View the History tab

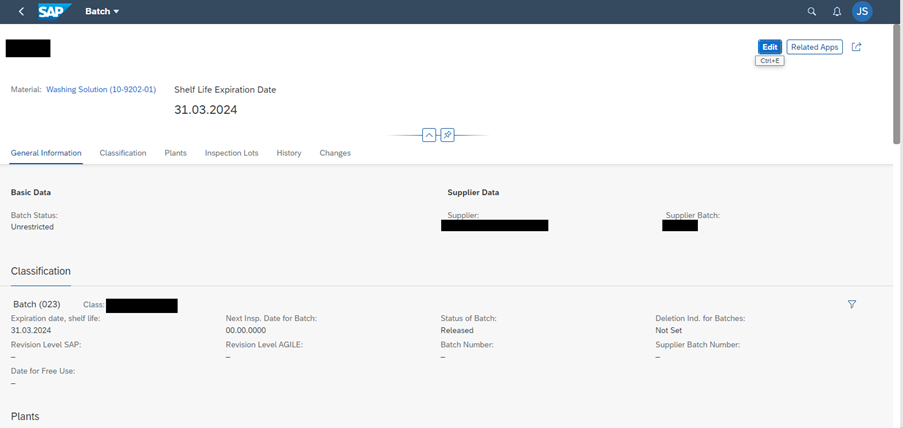tap(289, 153)
